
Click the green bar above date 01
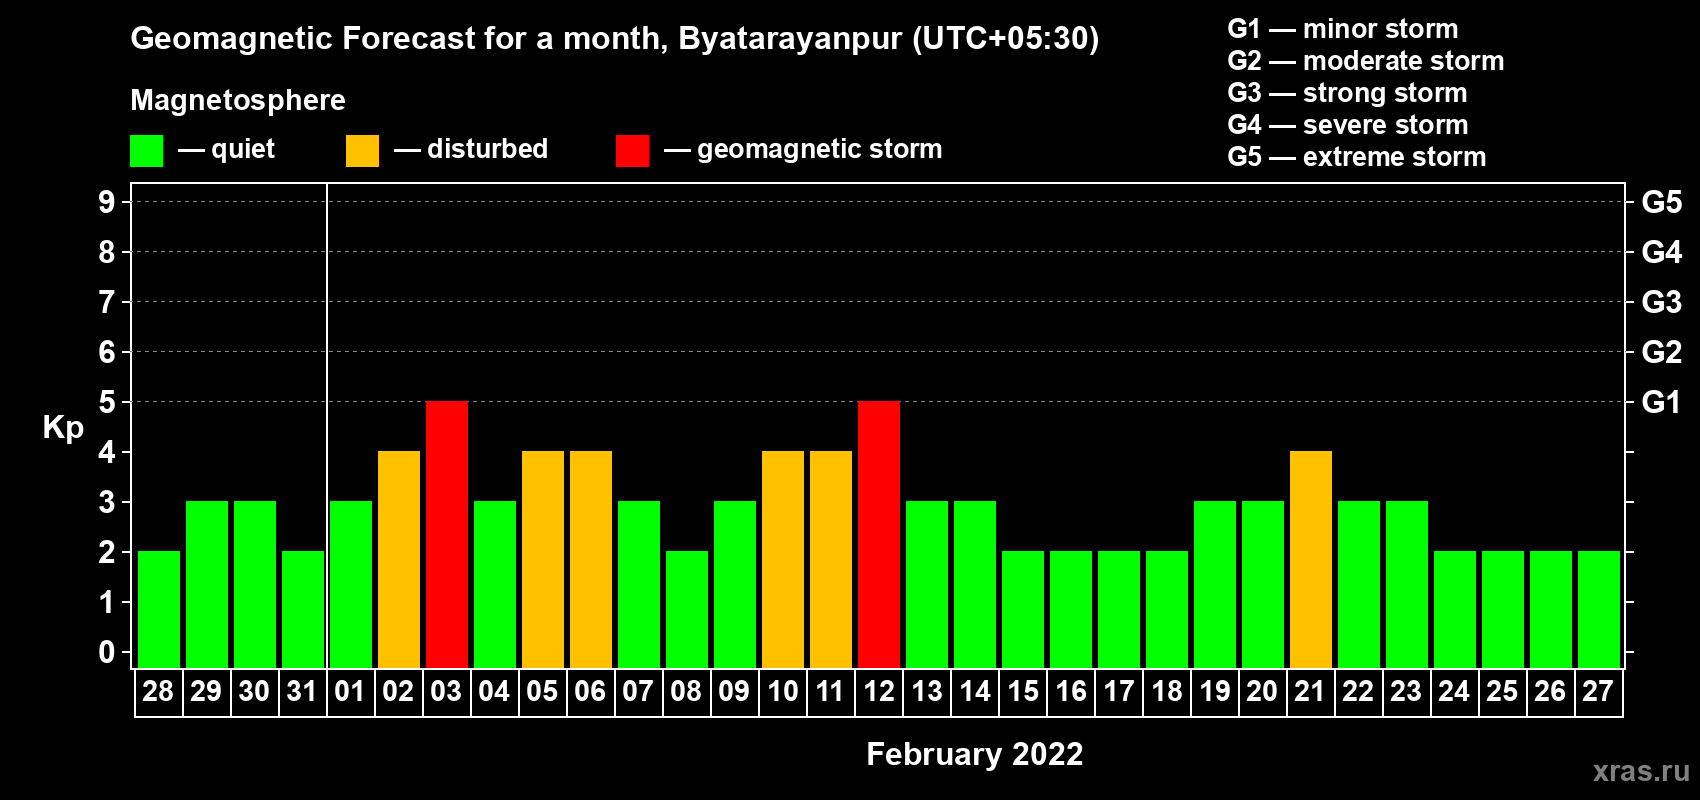[351, 585]
